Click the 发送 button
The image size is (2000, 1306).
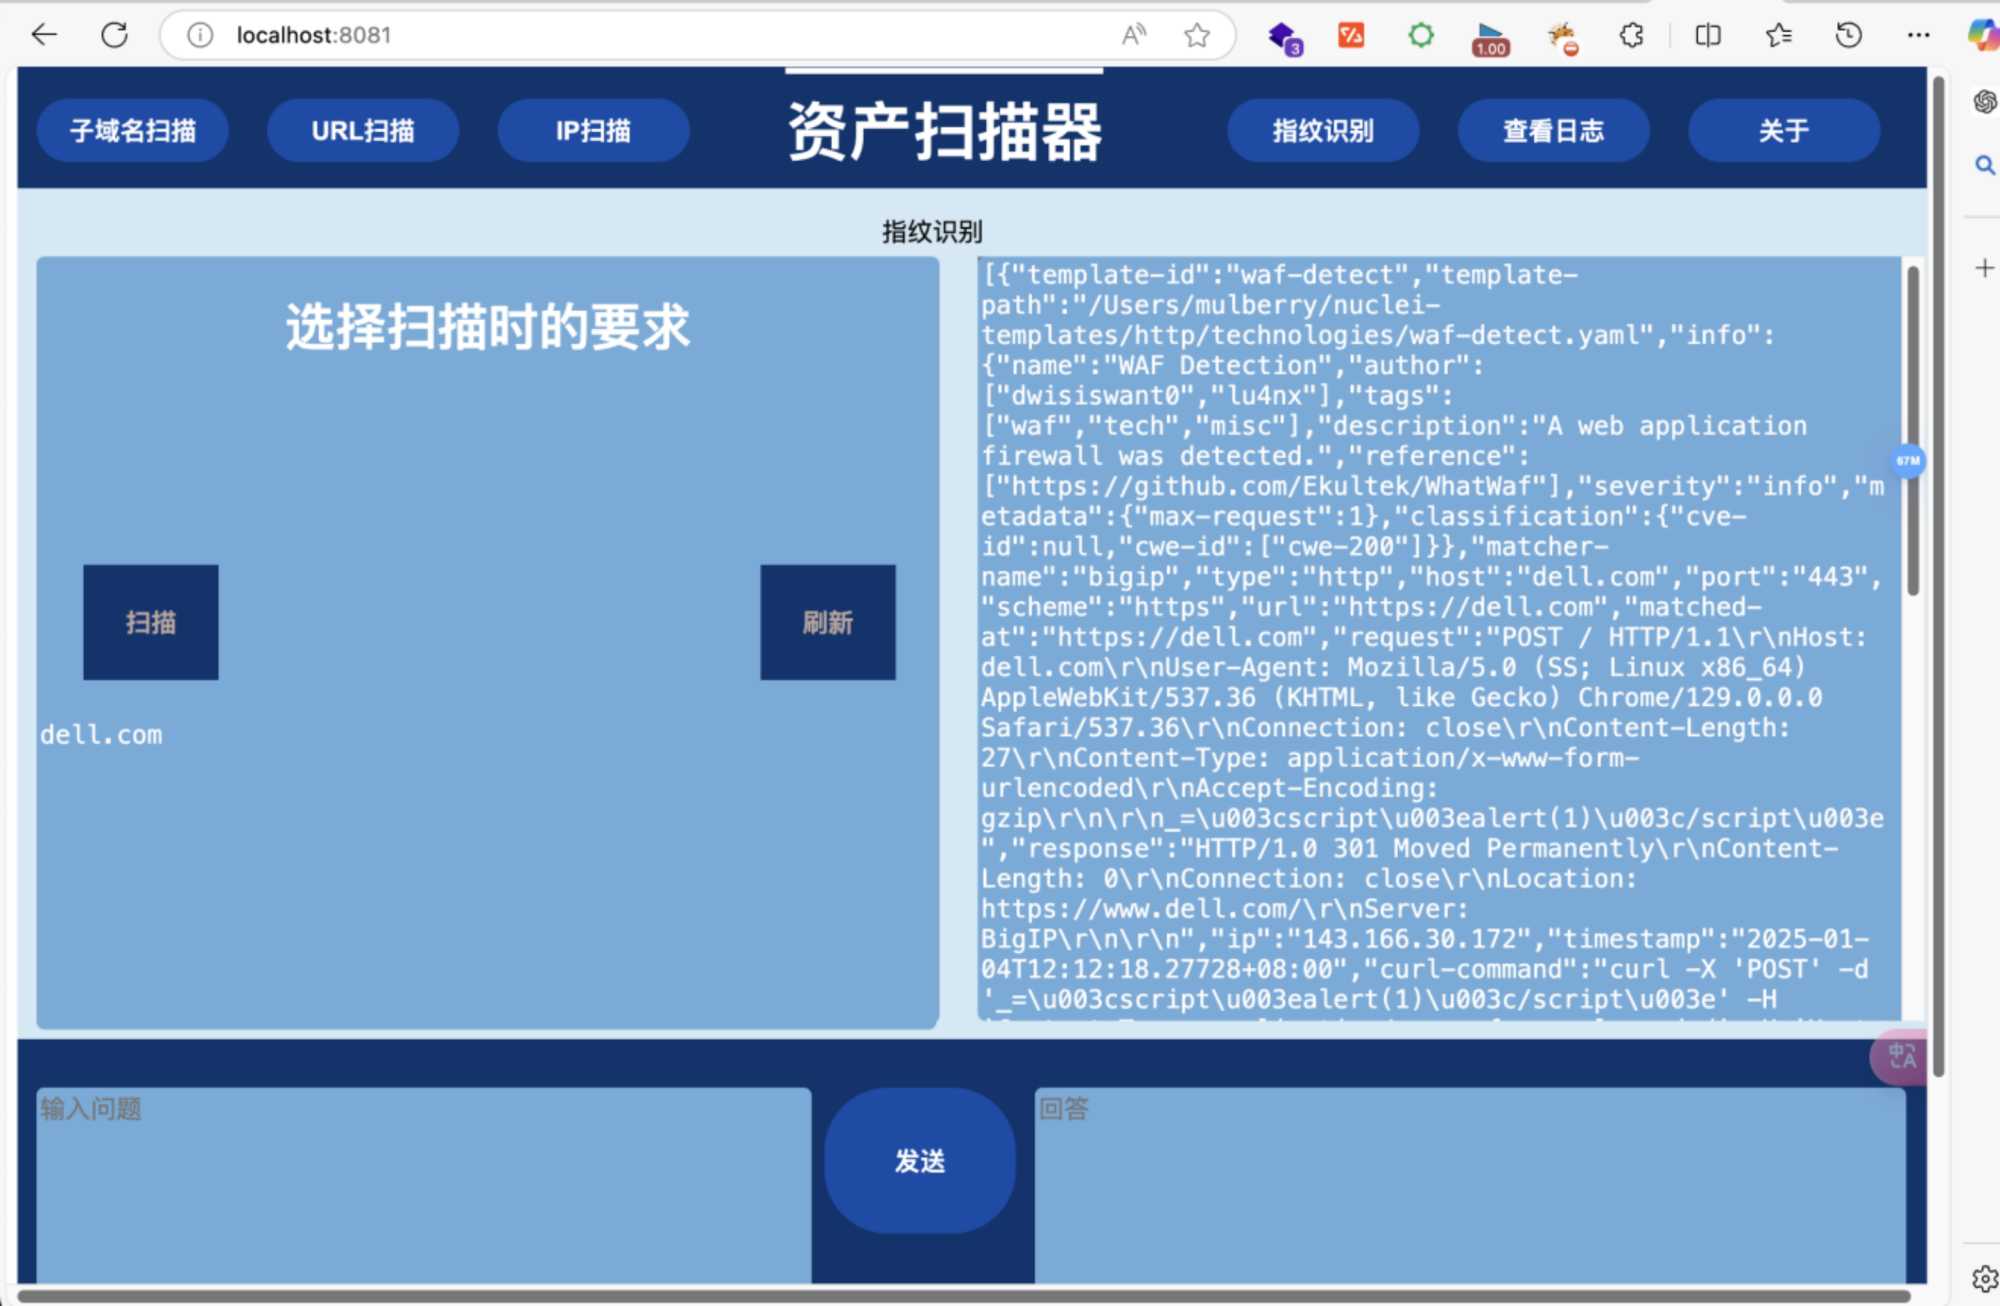point(919,1161)
